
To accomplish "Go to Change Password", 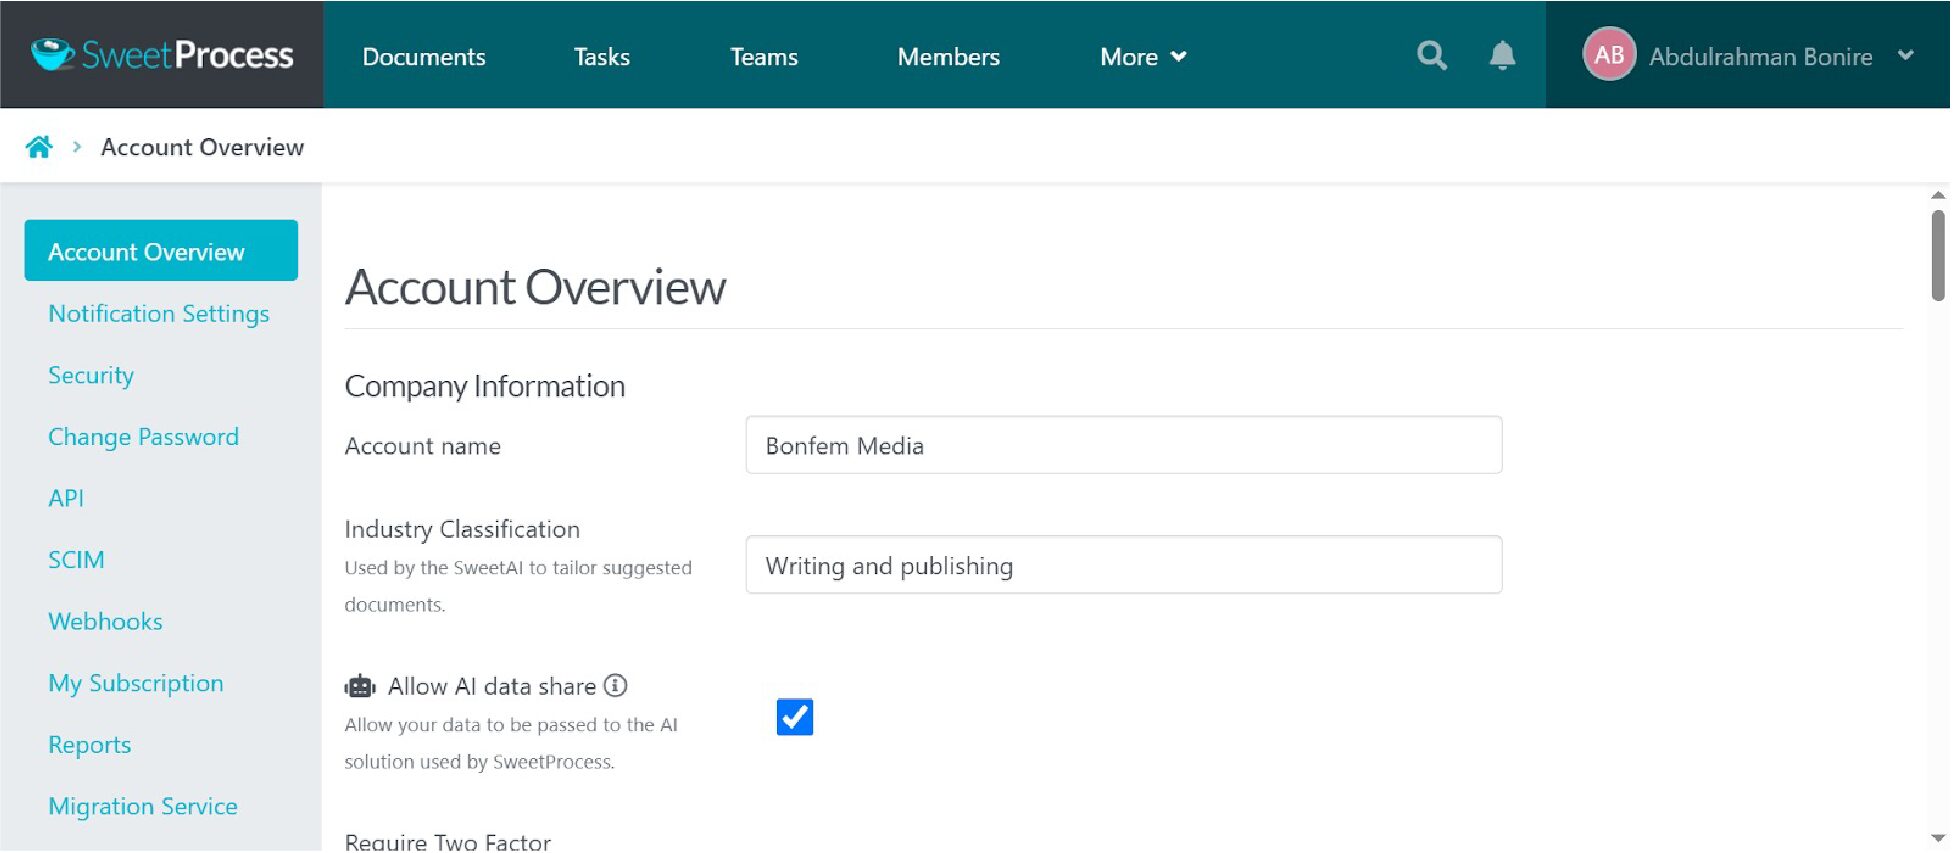I will click(143, 437).
